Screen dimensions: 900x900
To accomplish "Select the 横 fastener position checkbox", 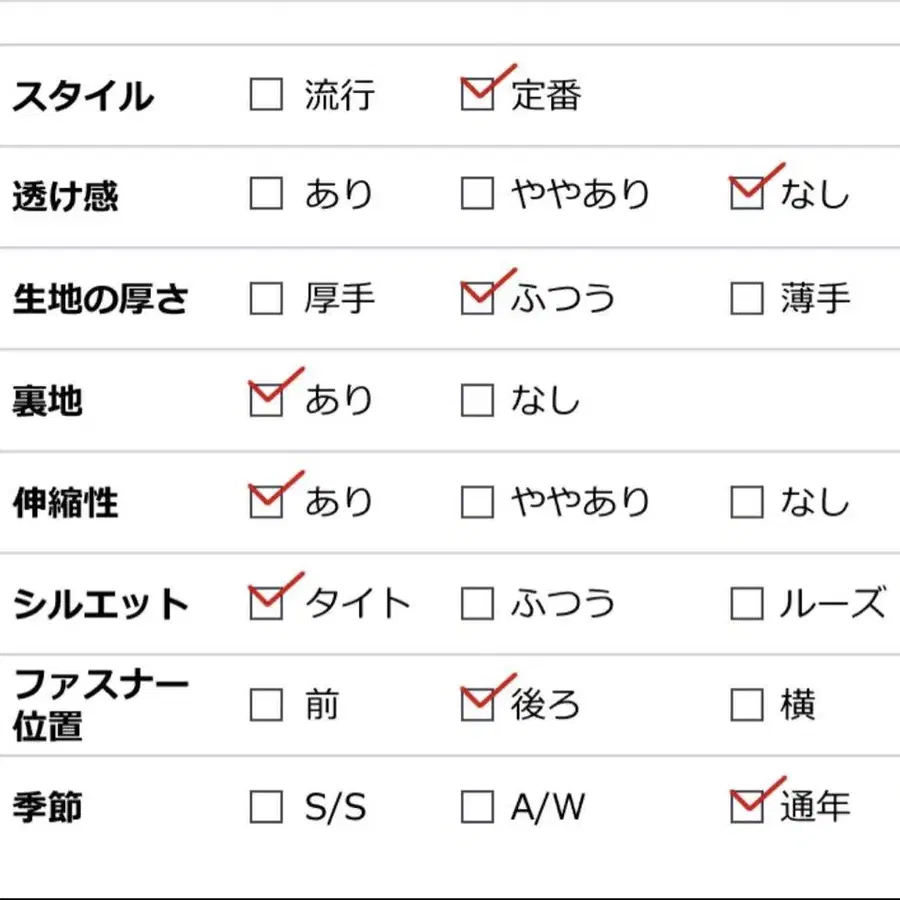I will [x=747, y=705].
